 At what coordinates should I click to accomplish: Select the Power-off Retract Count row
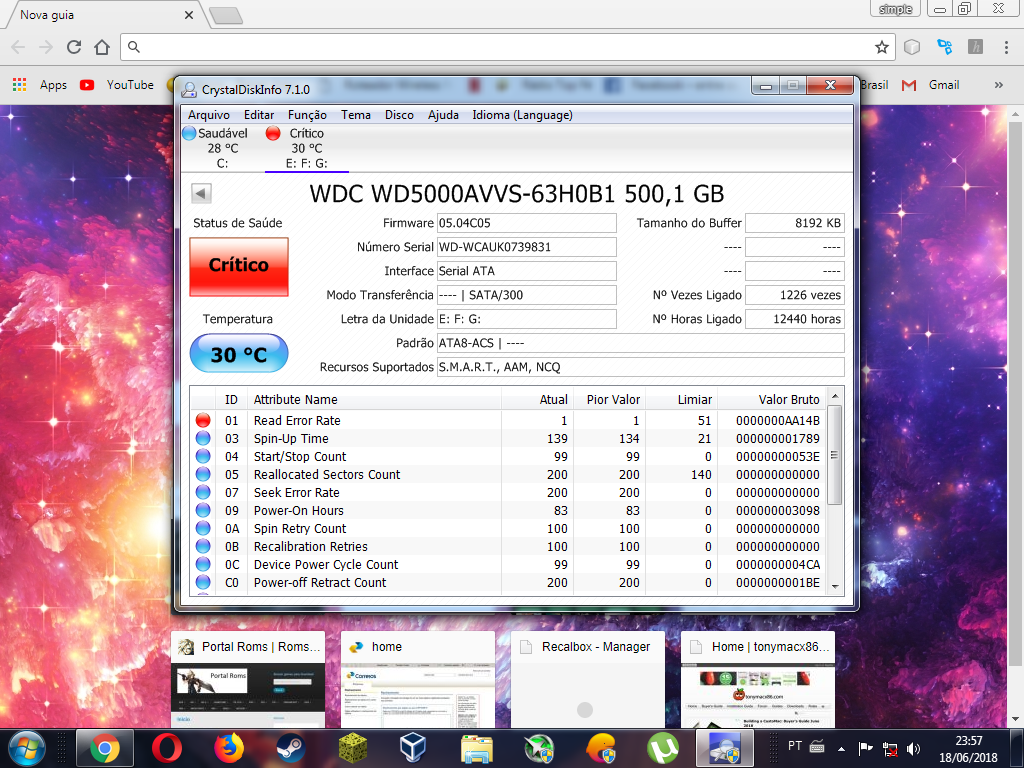tap(508, 583)
